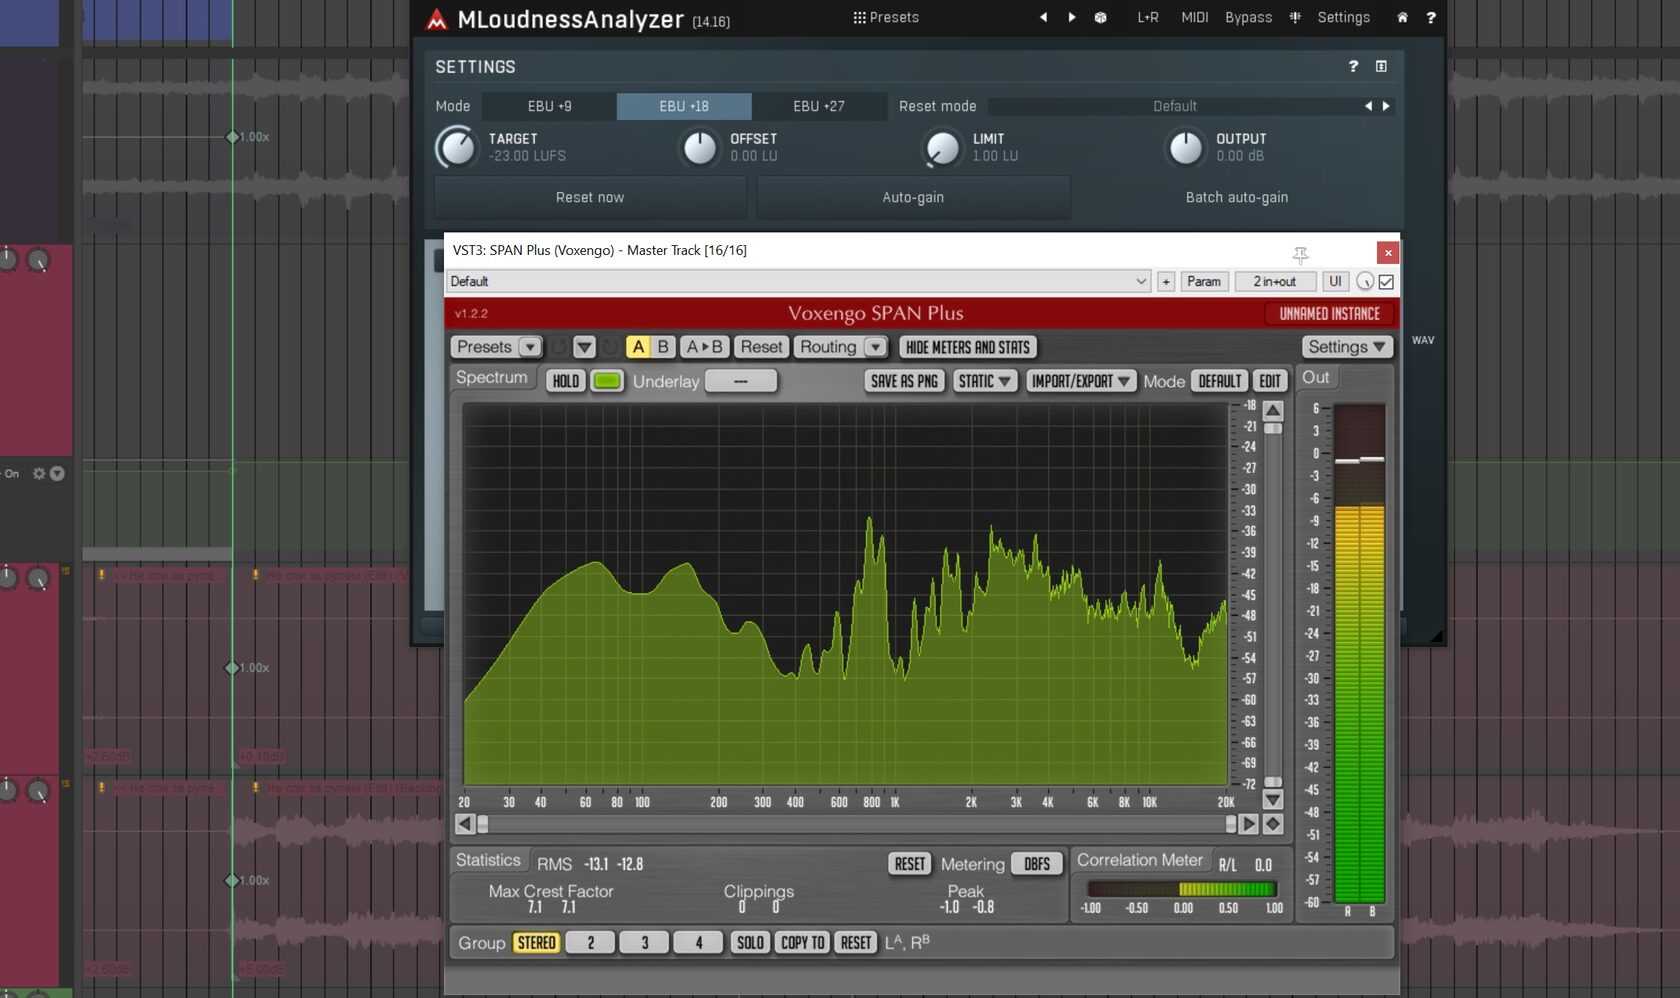
Task: Pin the SPAN Plus plugin window
Action: click(x=1300, y=254)
